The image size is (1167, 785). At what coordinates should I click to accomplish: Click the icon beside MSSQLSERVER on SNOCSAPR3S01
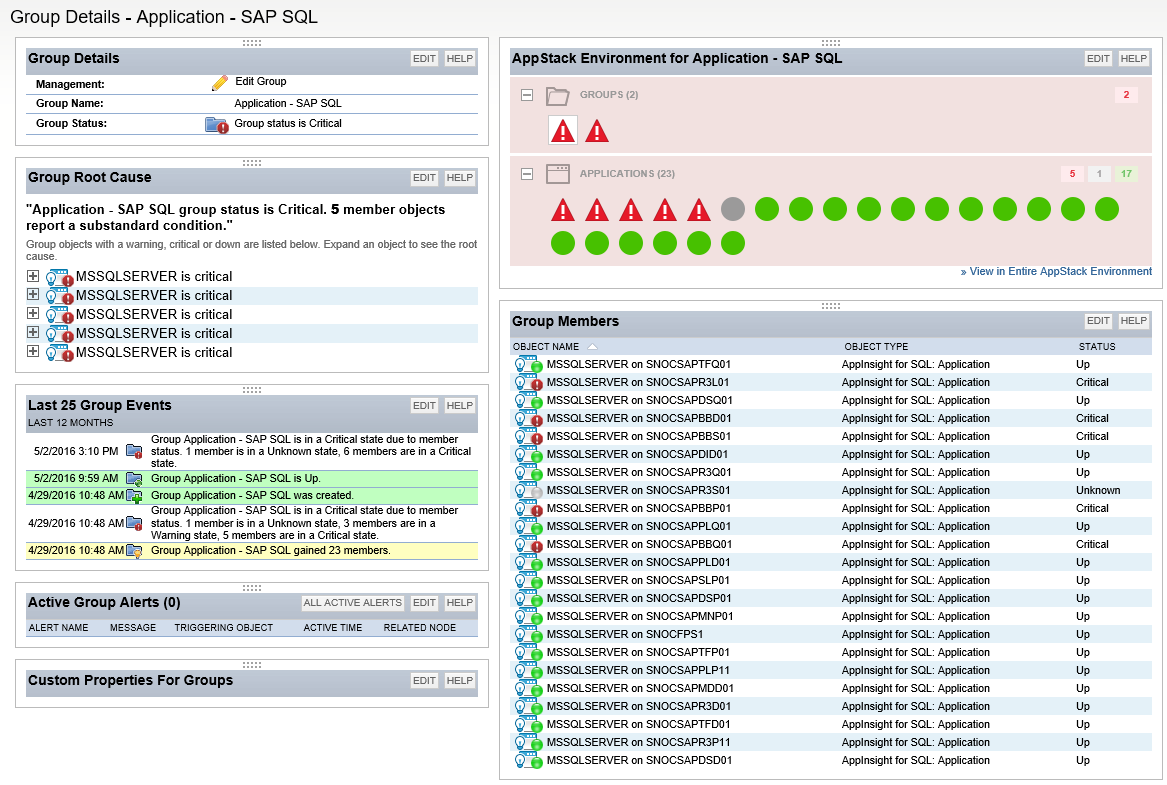click(x=527, y=491)
